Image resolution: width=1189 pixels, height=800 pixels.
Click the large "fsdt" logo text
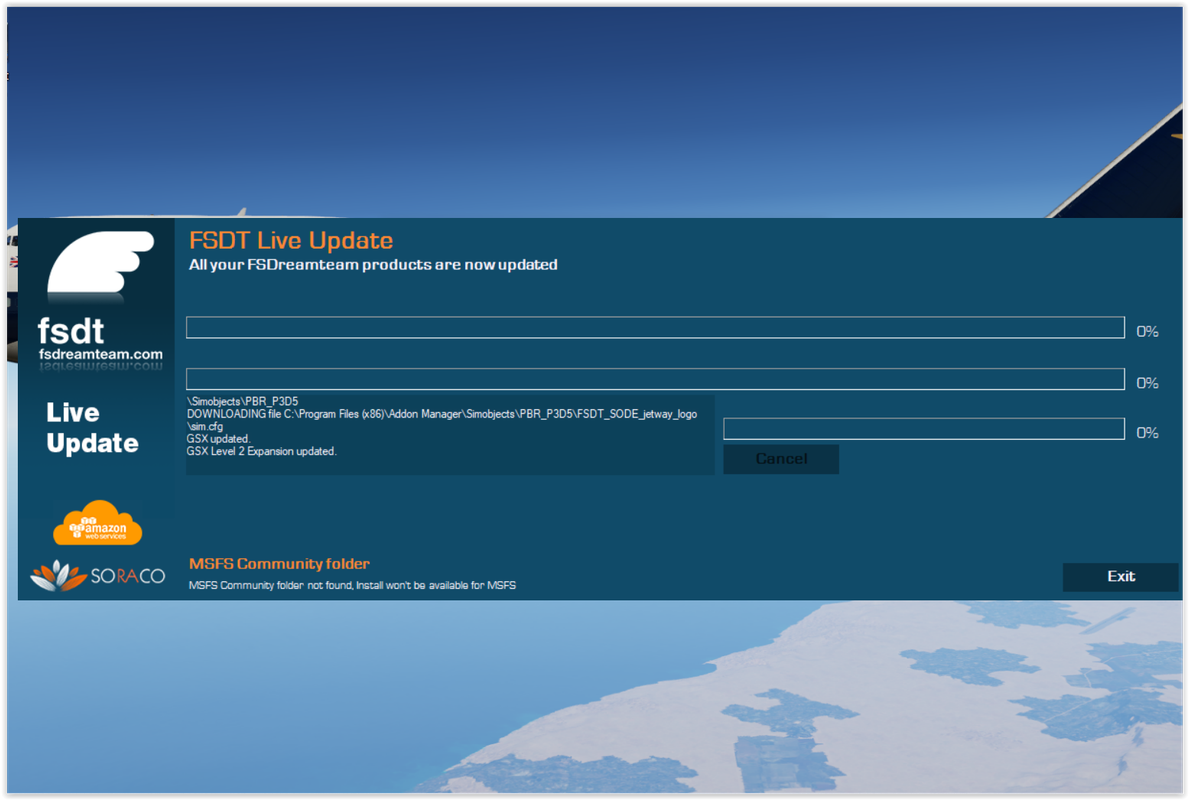tap(71, 331)
